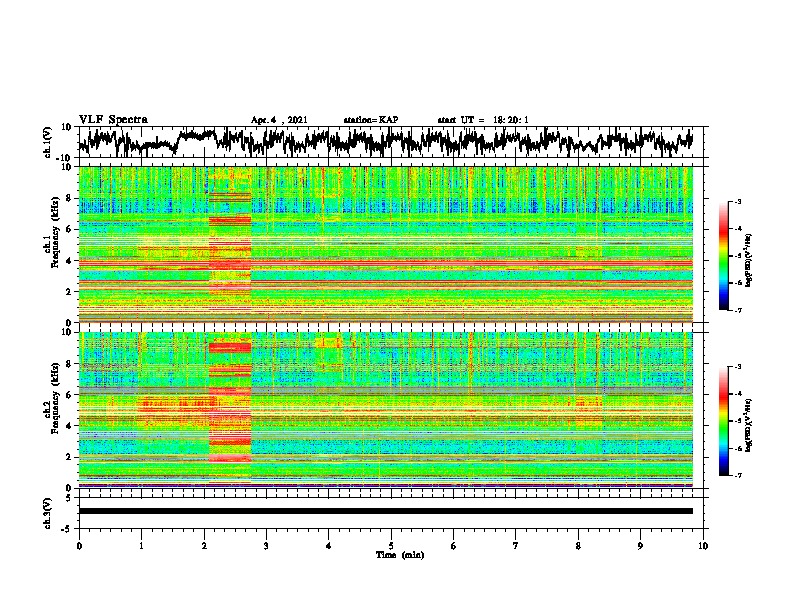Click the "ch.1(V)" axis label
The image size is (792, 612).
pyautogui.click(x=49, y=142)
